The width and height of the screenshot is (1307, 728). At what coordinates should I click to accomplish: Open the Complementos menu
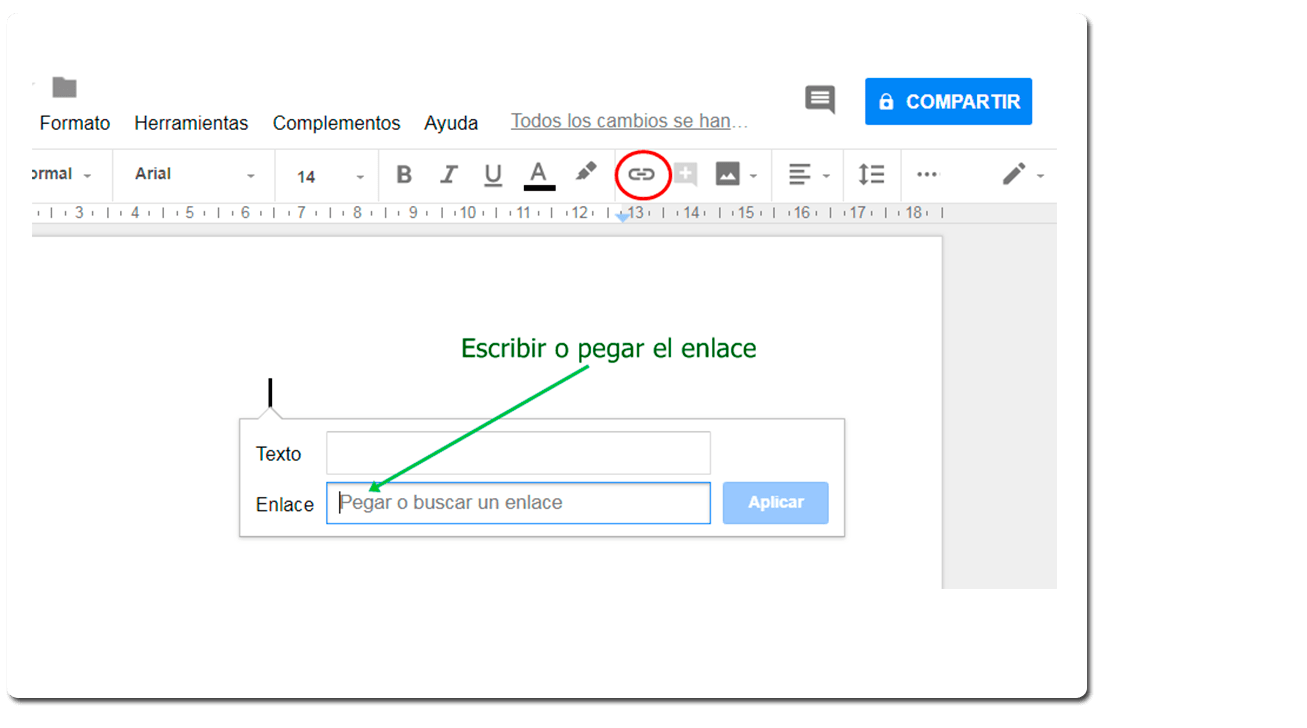pyautogui.click(x=336, y=123)
